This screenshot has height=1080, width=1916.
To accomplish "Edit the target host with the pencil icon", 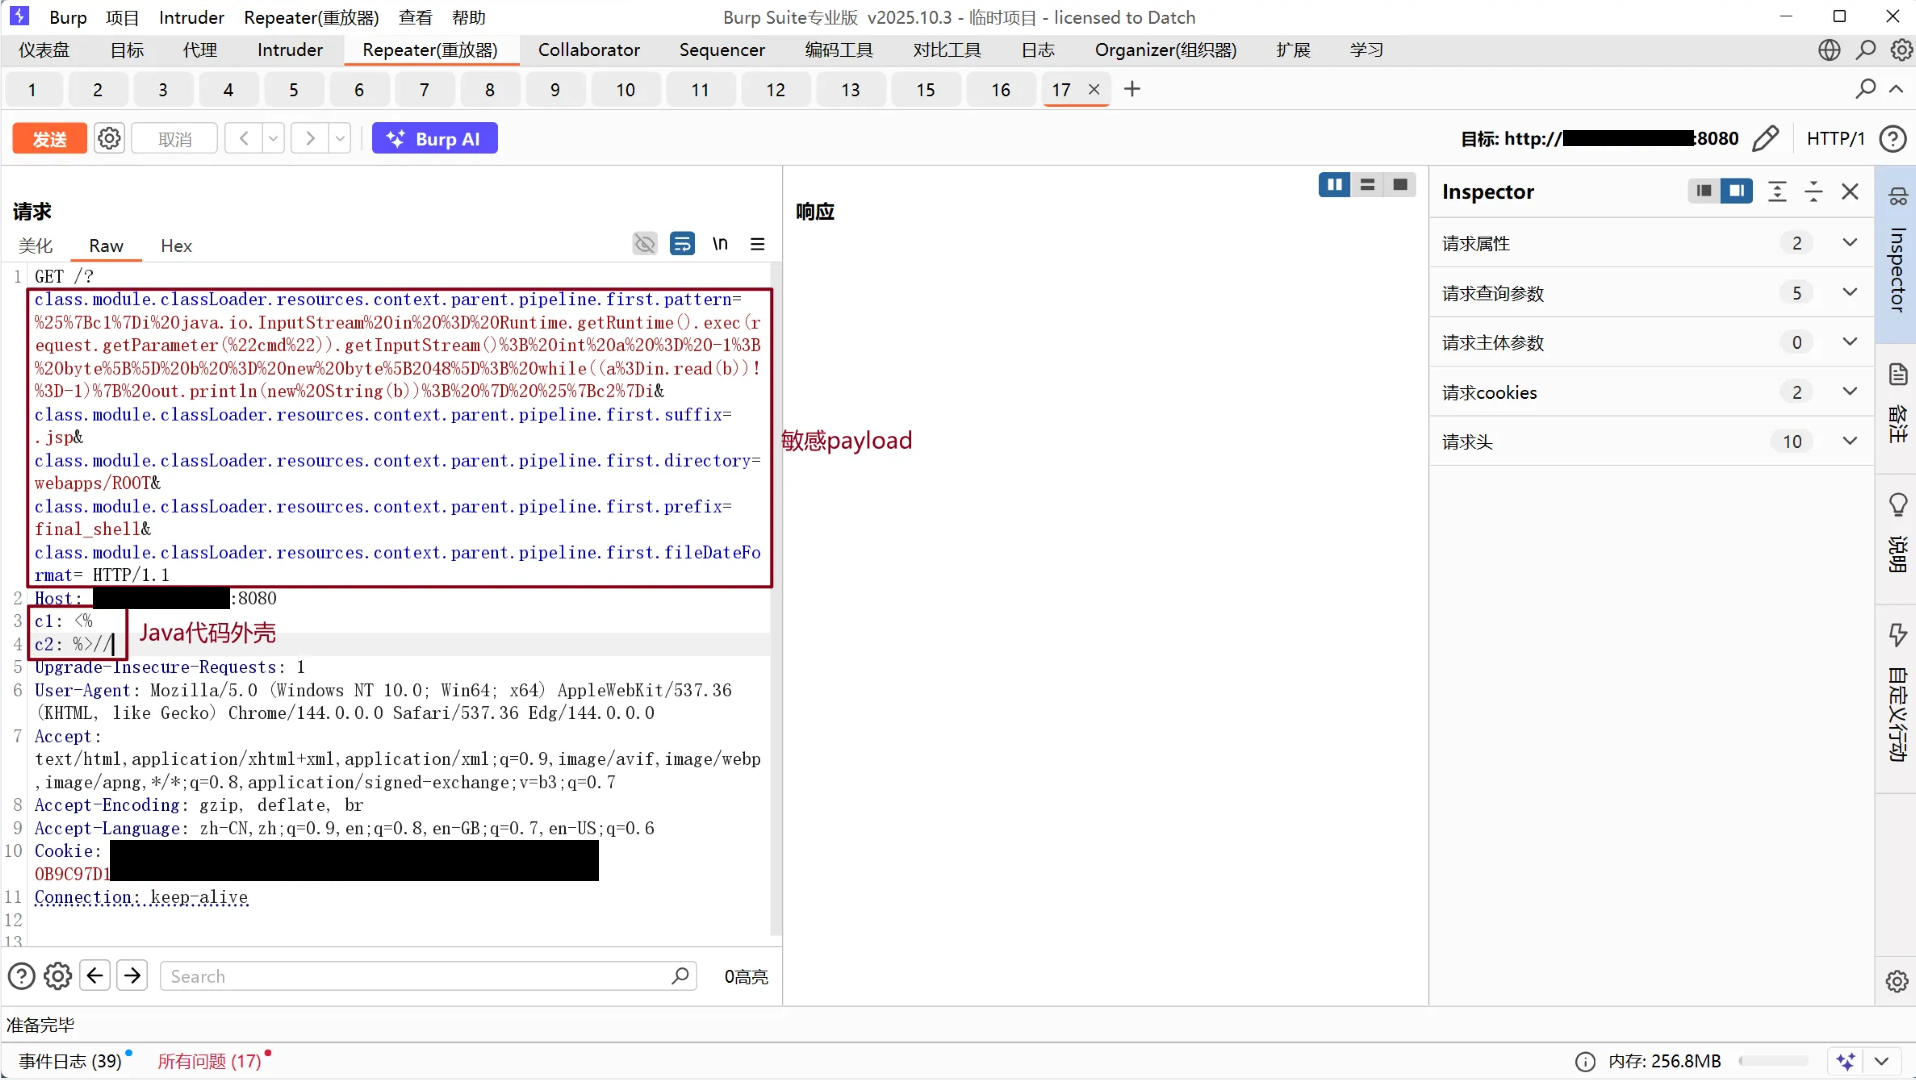I will [1766, 138].
